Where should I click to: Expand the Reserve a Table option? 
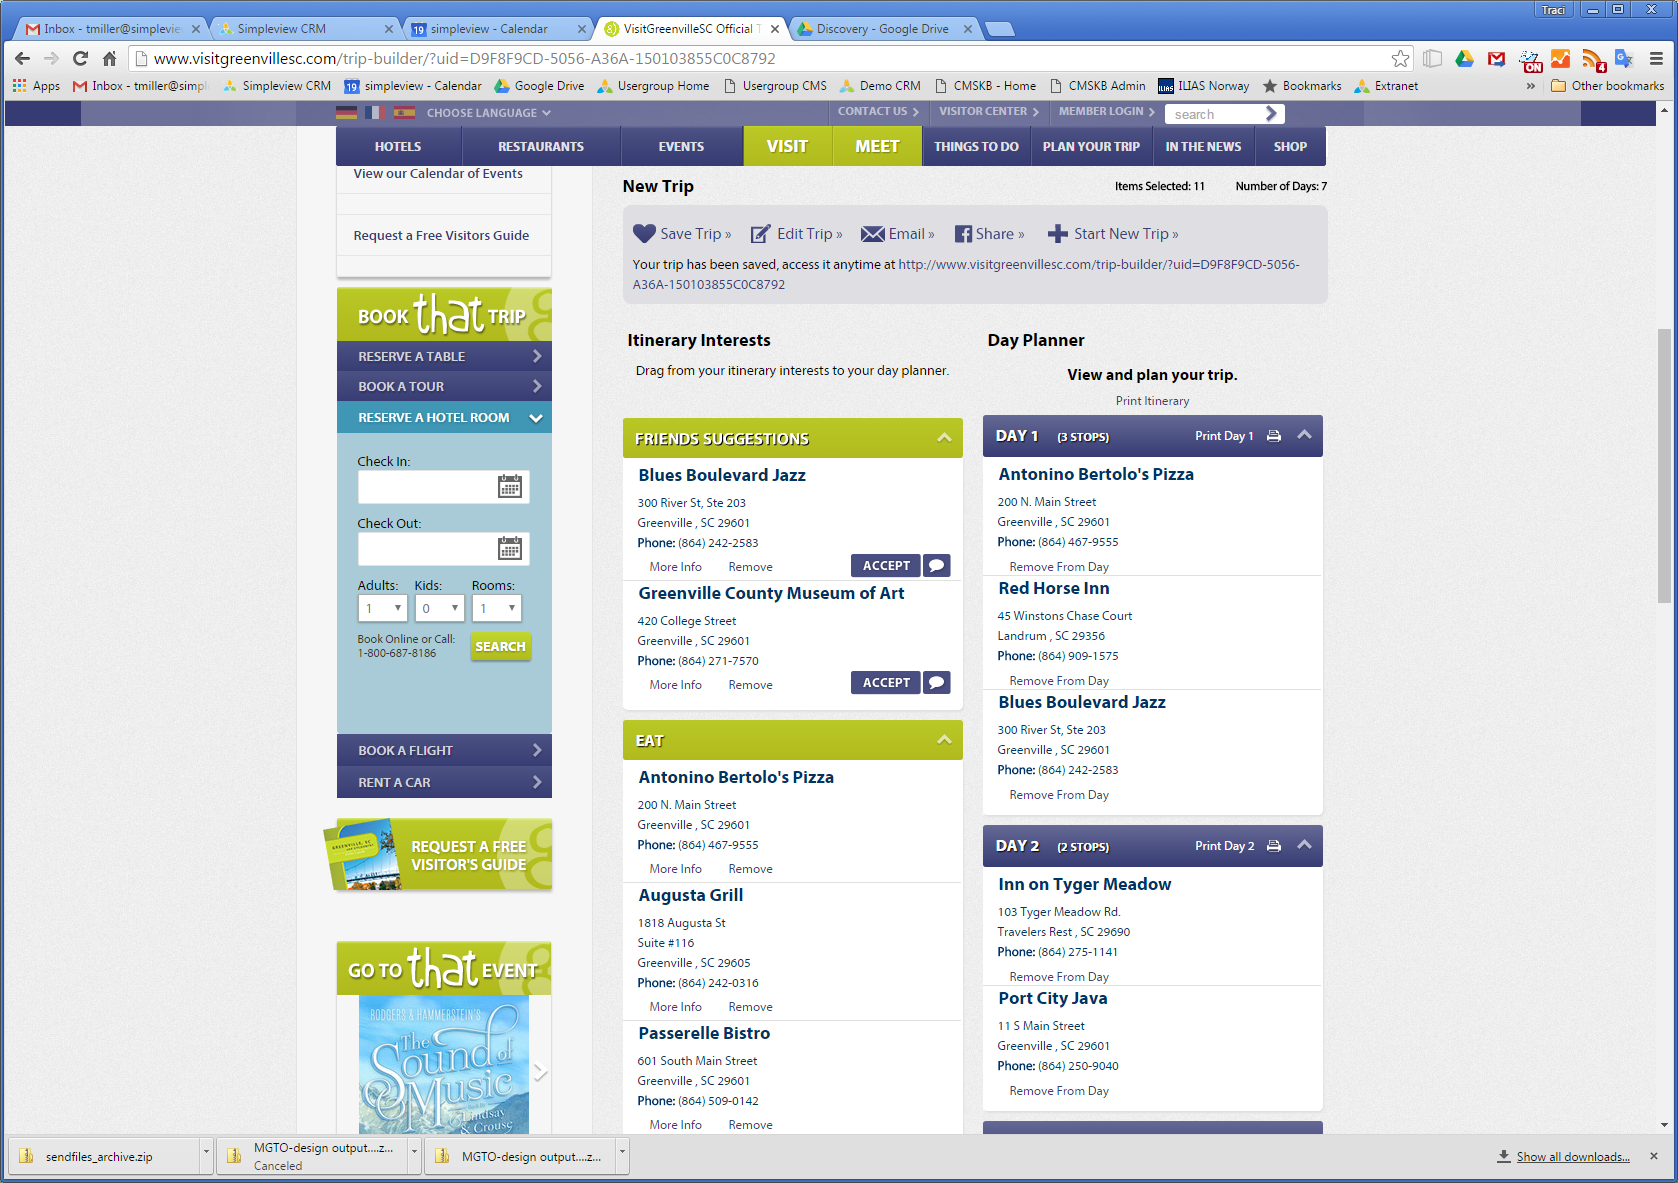[x=444, y=356]
